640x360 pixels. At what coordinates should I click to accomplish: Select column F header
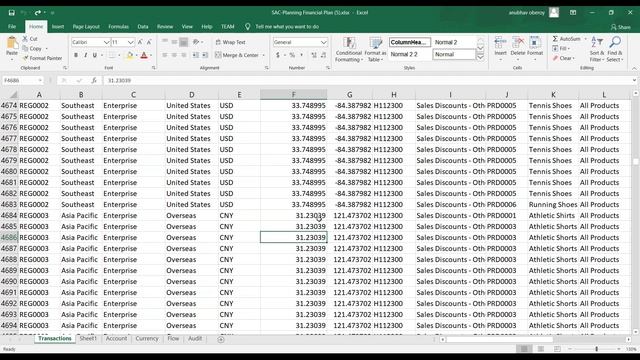[293, 95]
